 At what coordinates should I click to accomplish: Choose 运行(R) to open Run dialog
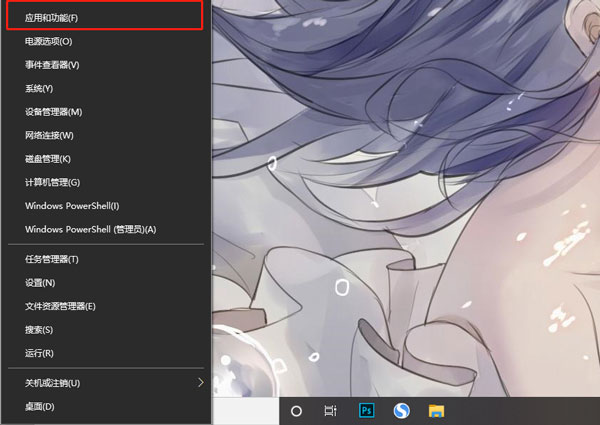click(x=39, y=353)
